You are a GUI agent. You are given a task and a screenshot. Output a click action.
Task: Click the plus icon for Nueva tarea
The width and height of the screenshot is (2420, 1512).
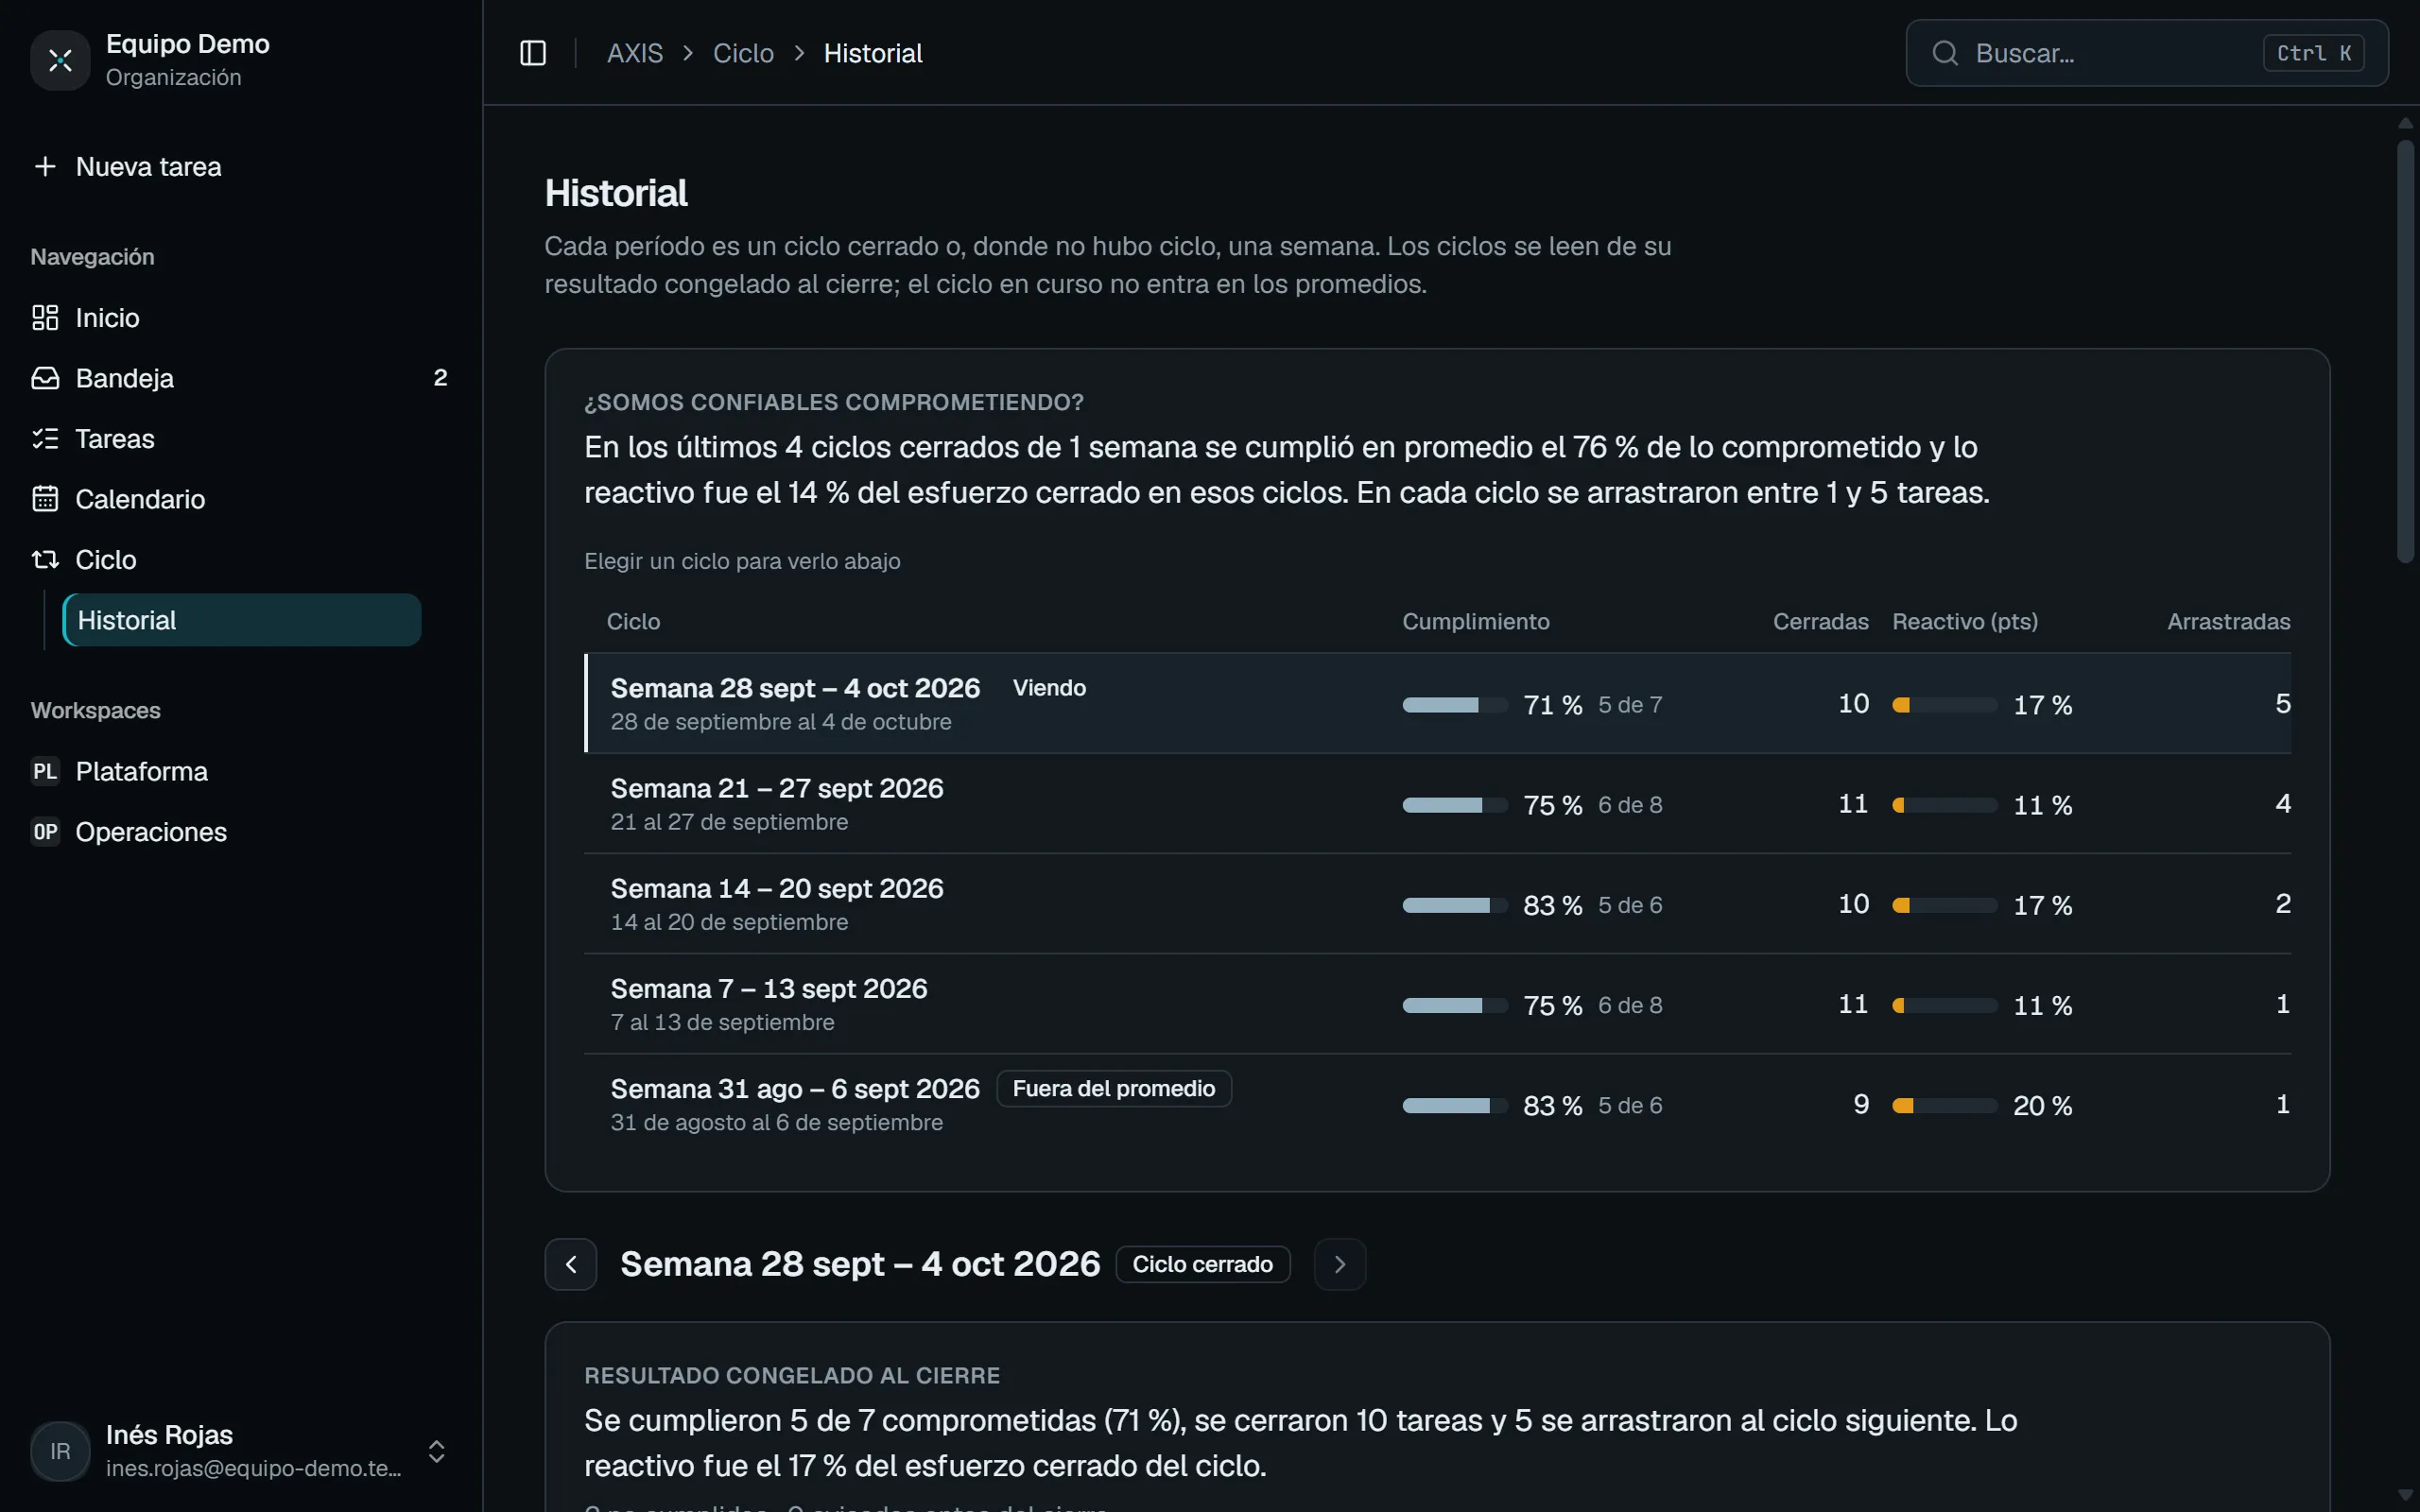pyautogui.click(x=45, y=166)
